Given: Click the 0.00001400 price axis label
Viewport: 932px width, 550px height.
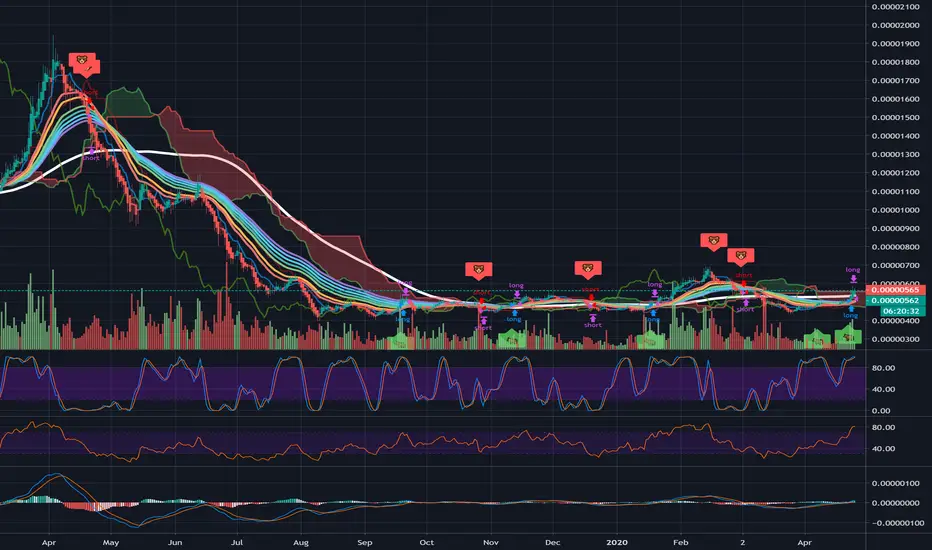Looking at the screenshot, I should 895,136.
